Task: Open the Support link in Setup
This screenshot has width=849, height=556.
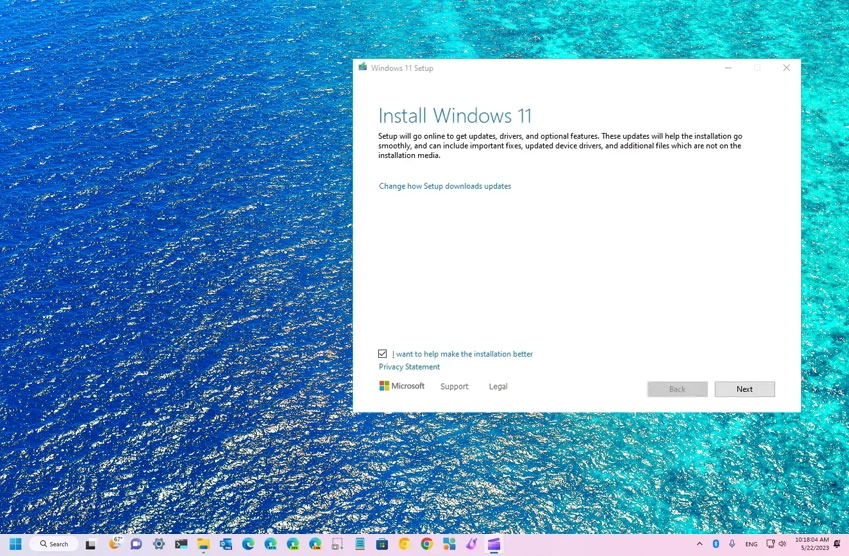Action: point(454,386)
